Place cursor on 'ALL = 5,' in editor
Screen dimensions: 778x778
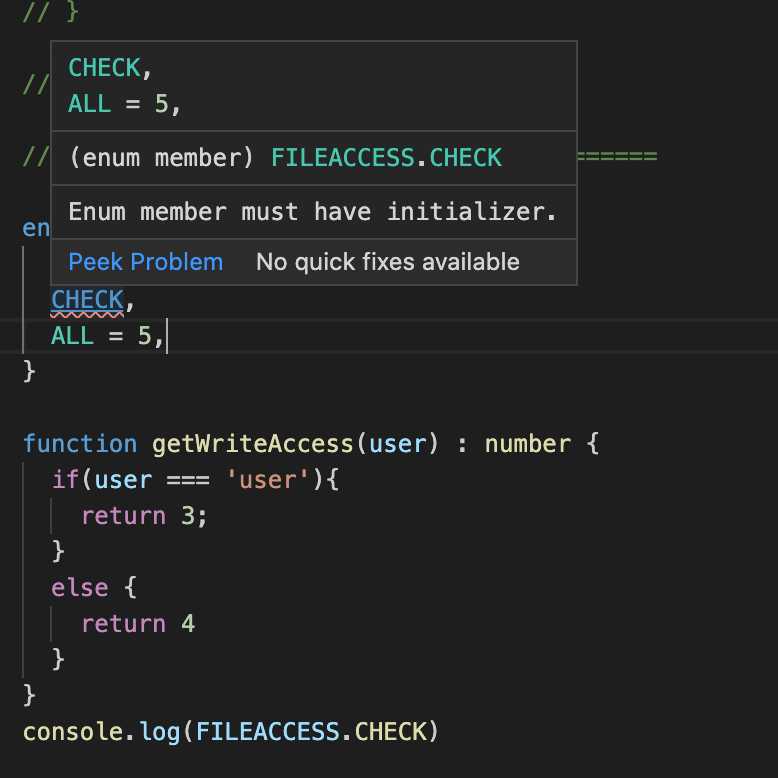pyautogui.click(x=107, y=336)
